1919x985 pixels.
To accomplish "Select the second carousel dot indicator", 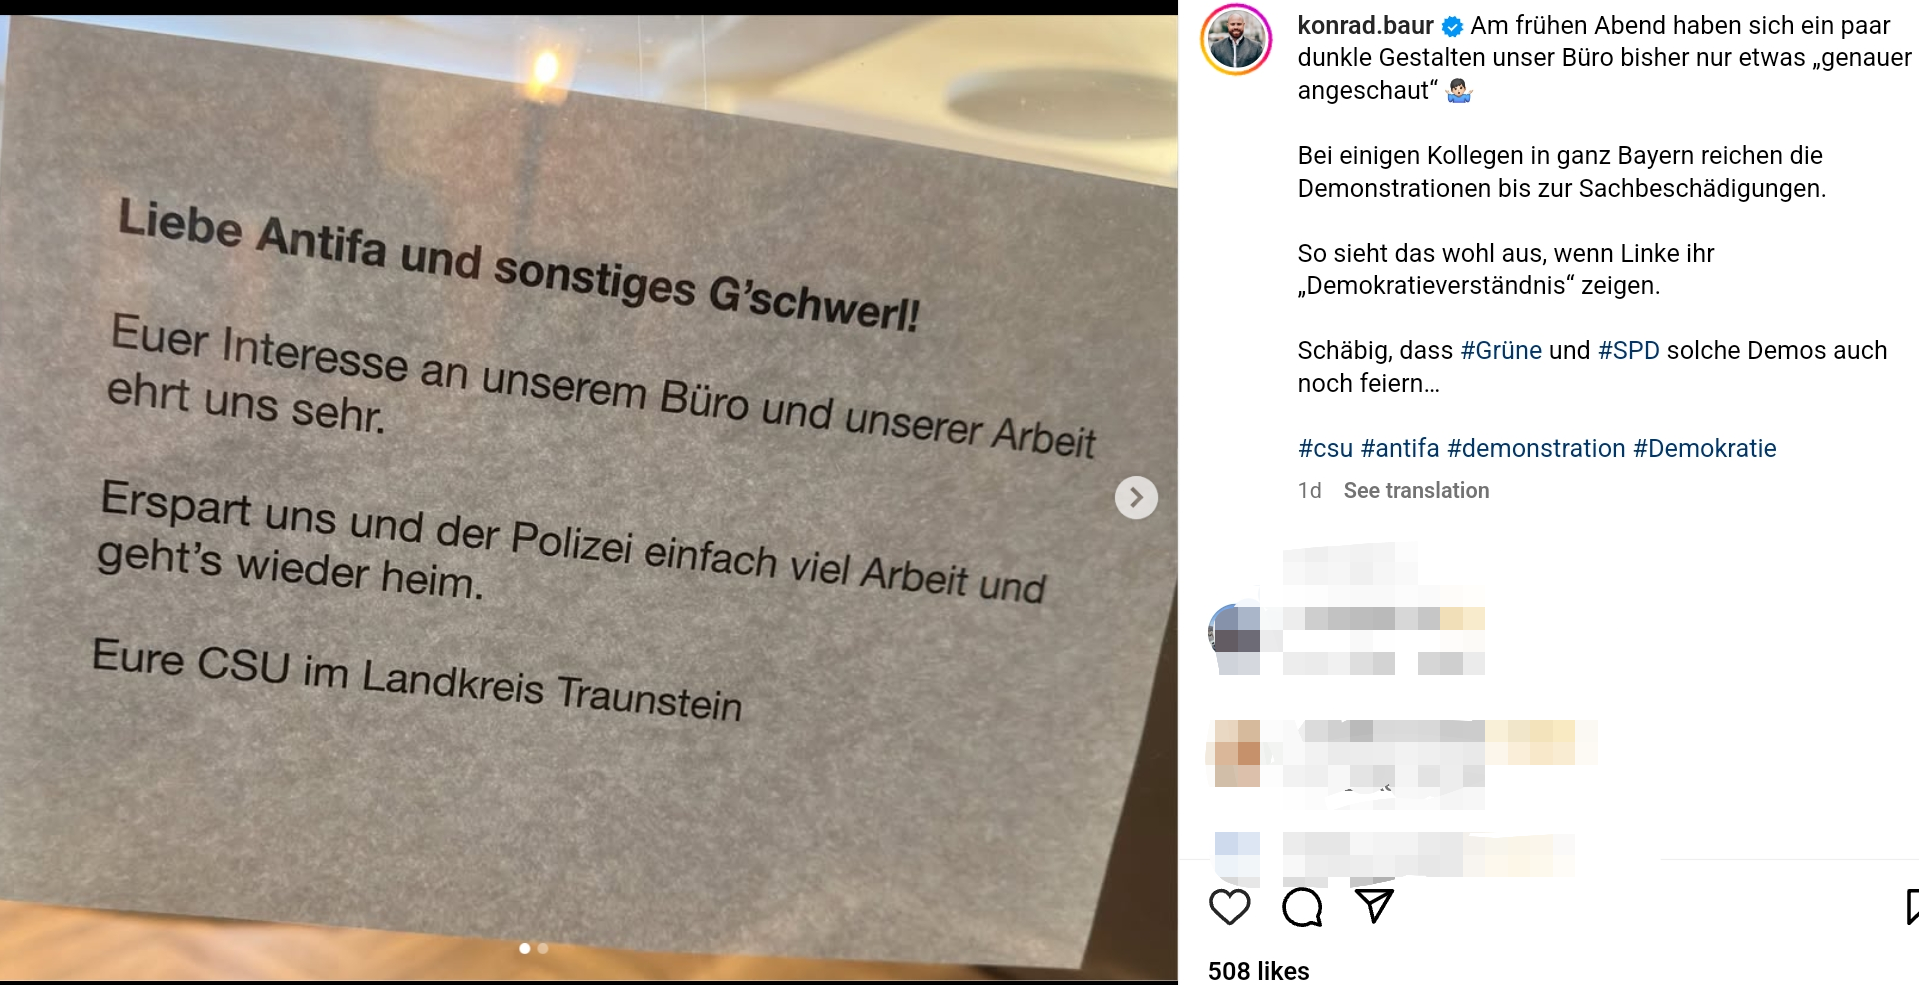I will [543, 948].
